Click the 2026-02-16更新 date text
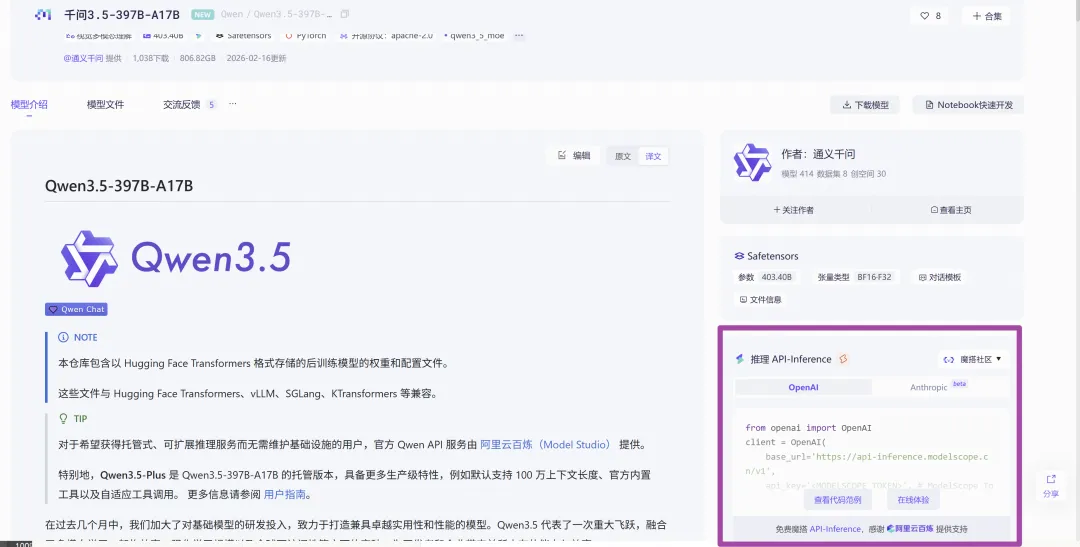Image resolution: width=1080 pixels, height=547 pixels. (x=256, y=59)
